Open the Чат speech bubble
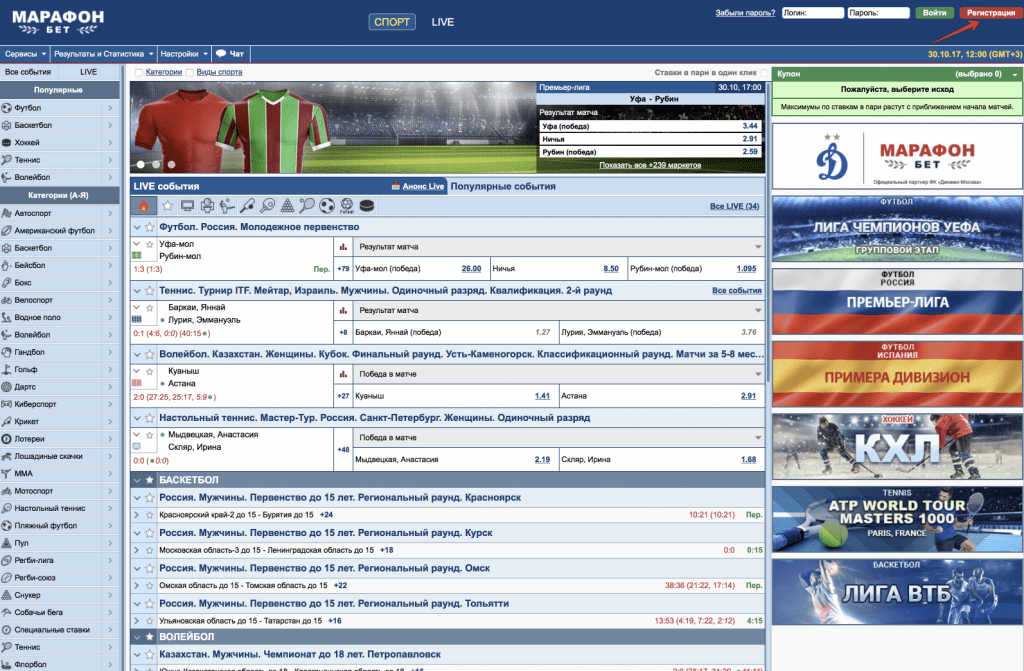 click(230, 53)
